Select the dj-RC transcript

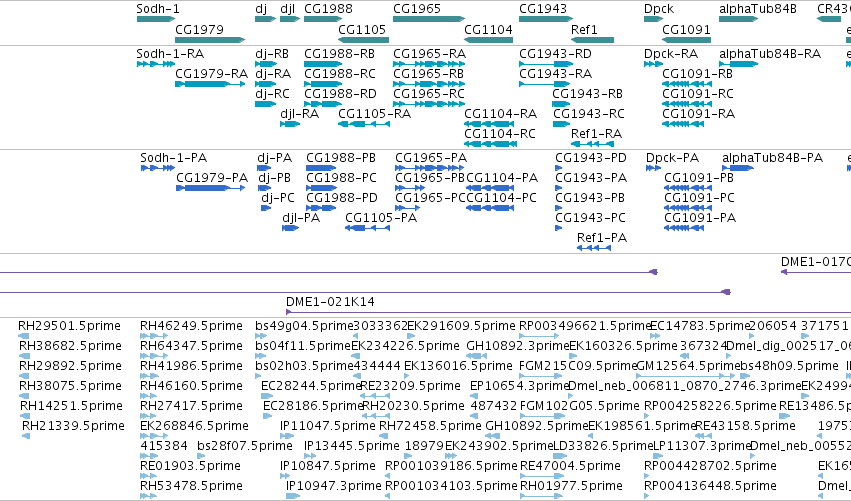(265, 104)
